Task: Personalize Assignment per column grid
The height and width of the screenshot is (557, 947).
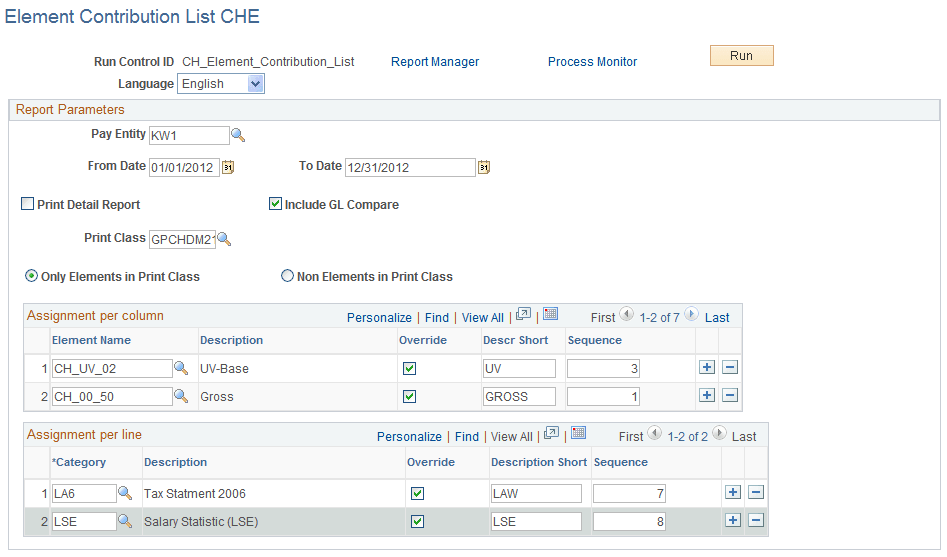Action: pyautogui.click(x=379, y=318)
